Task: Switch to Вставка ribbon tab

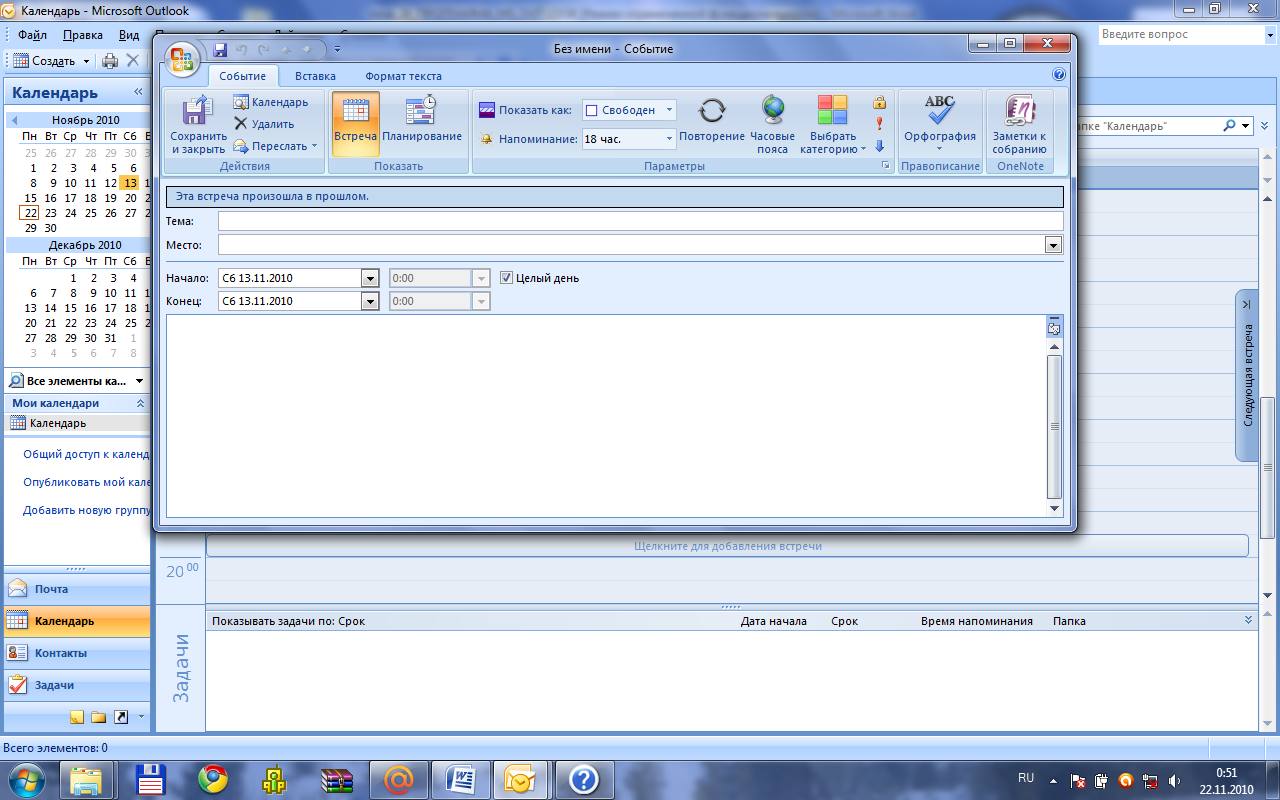Action: [315, 76]
